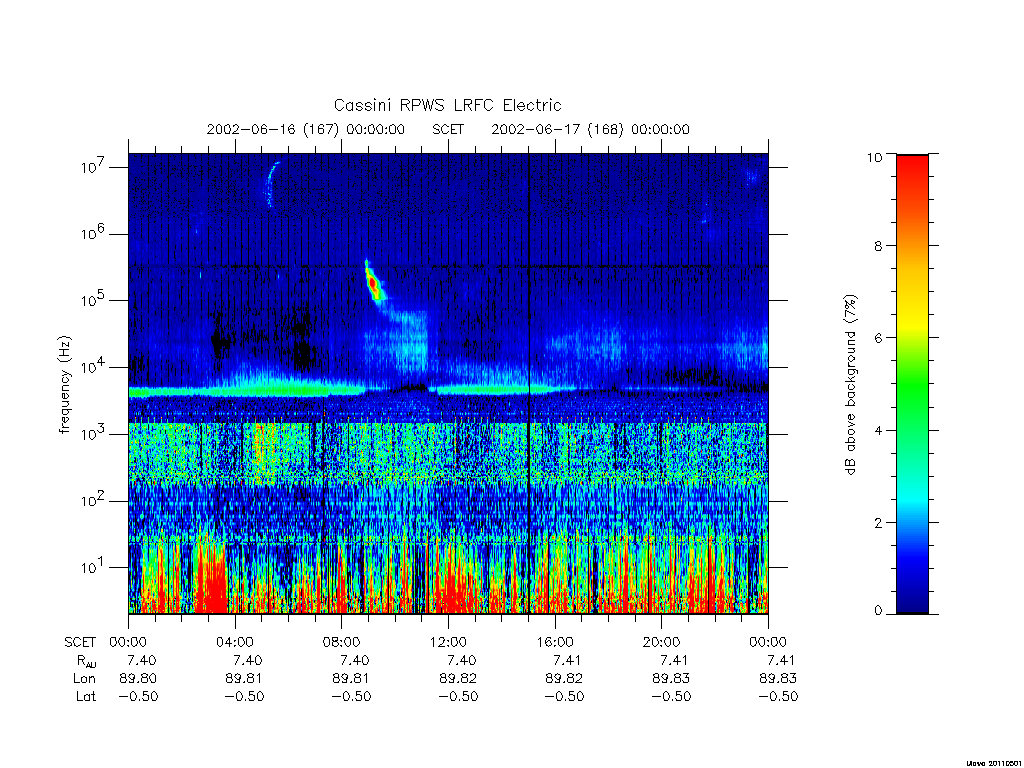1024x768 pixels.
Task: Click the yellow band of the colorbar
Action: coord(912,323)
